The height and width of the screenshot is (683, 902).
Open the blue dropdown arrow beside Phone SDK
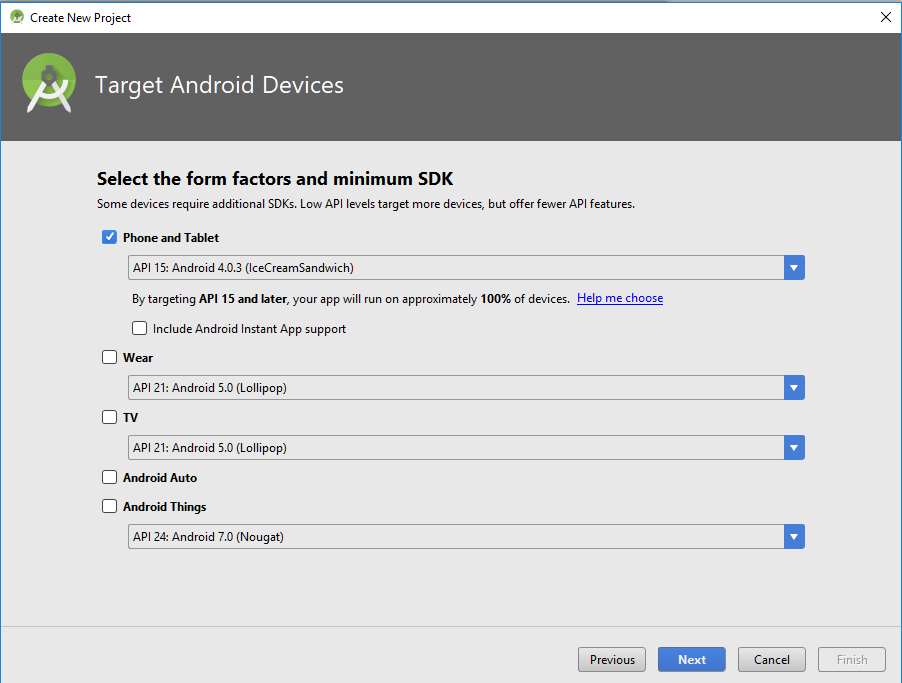[x=793, y=267]
